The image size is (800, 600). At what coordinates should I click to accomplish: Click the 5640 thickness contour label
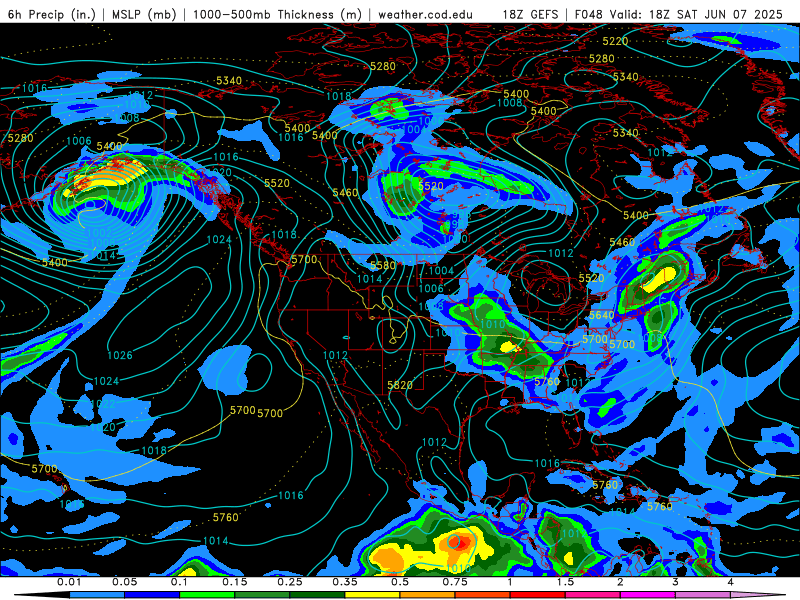coord(602,315)
